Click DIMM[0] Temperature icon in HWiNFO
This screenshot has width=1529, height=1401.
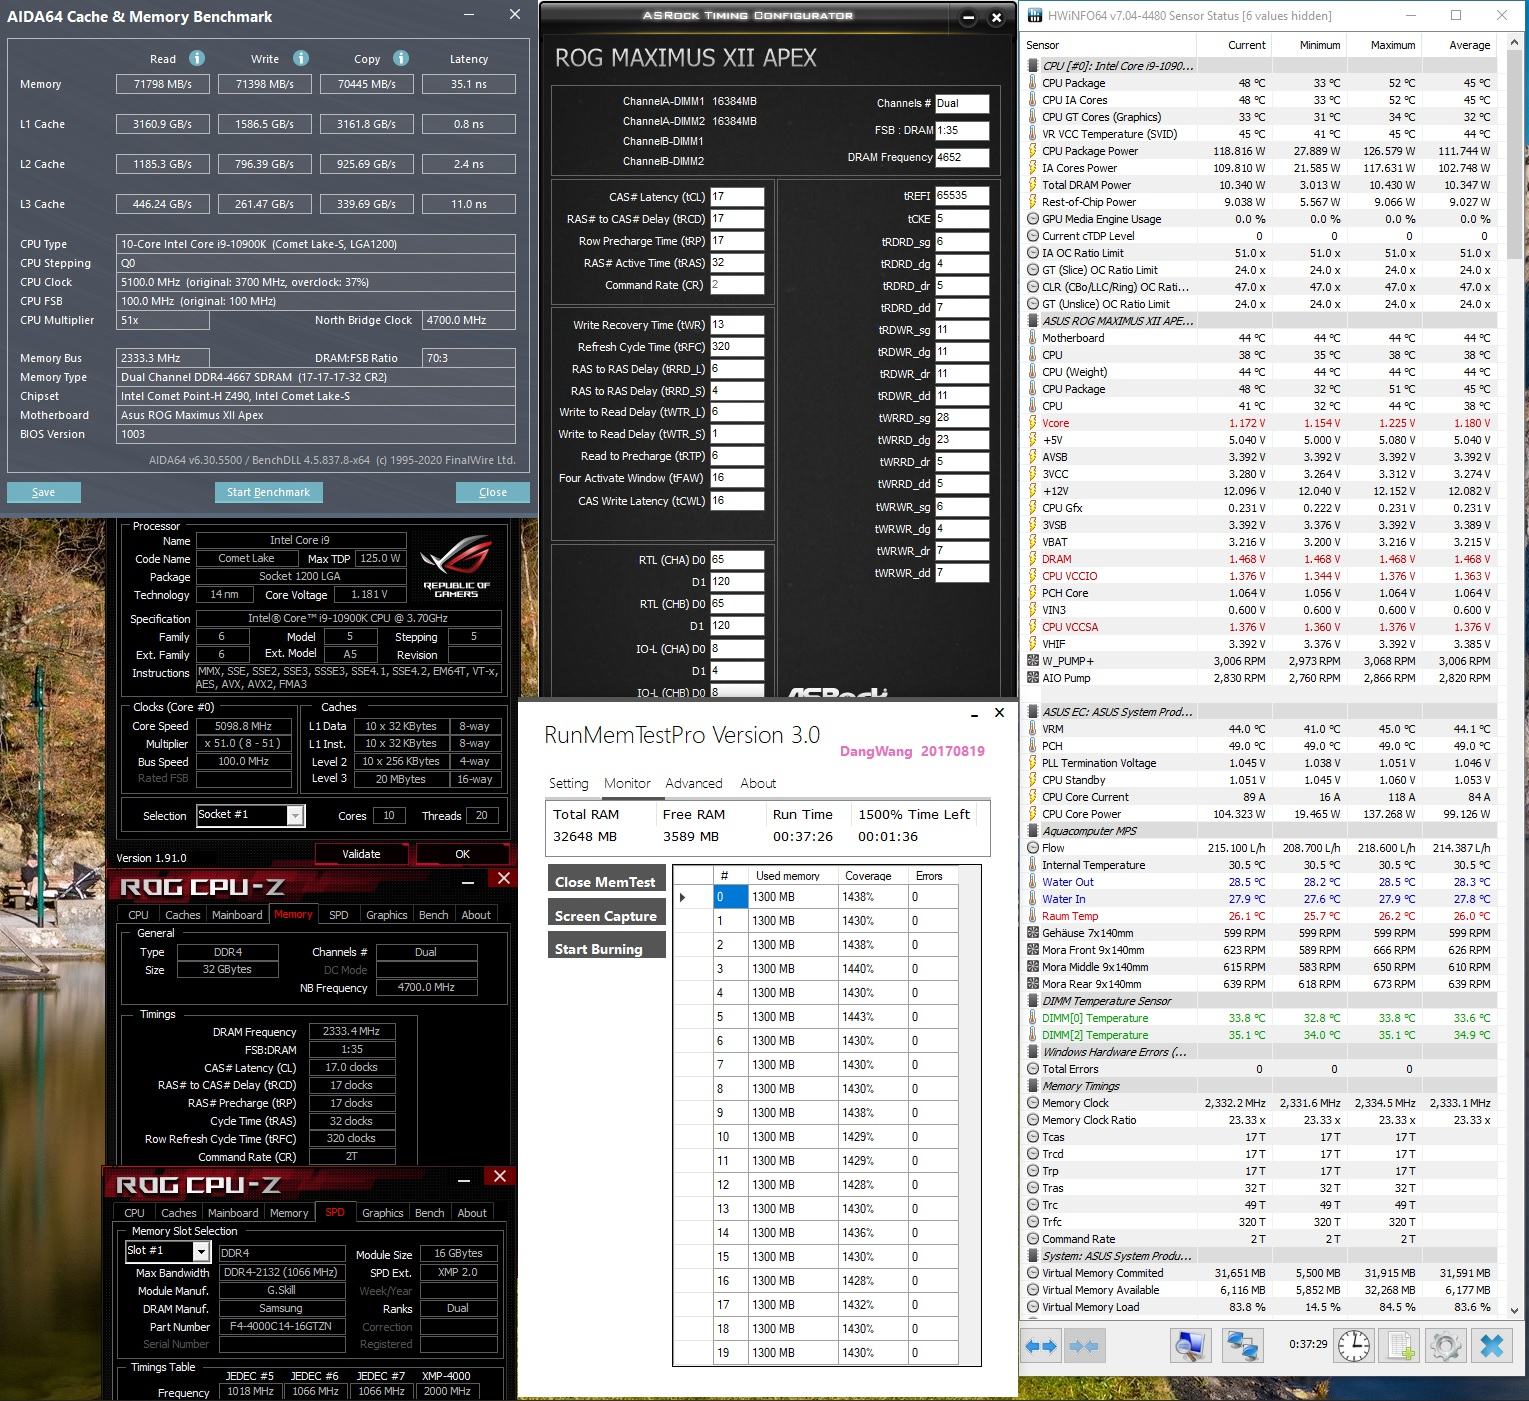point(1033,1018)
